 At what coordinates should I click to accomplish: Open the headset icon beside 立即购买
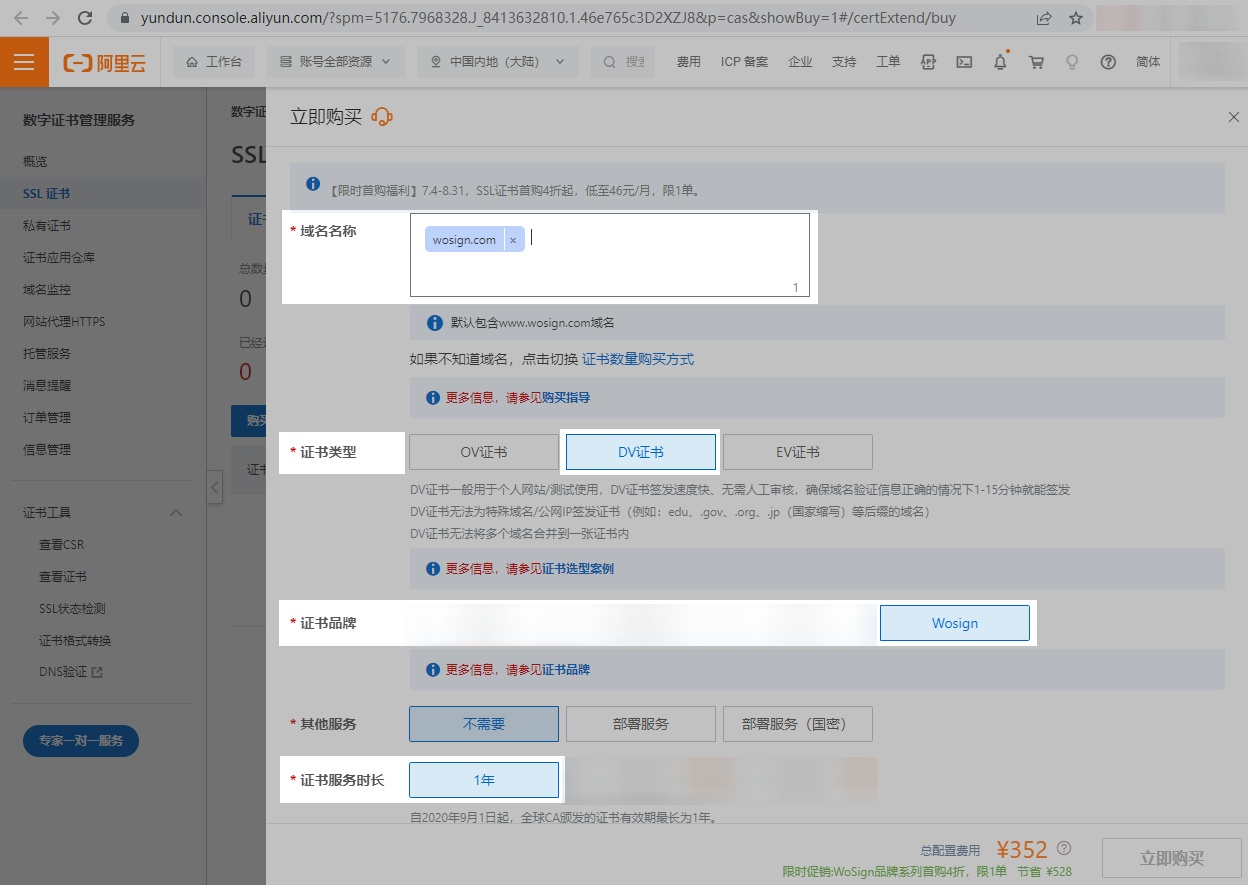[x=381, y=116]
